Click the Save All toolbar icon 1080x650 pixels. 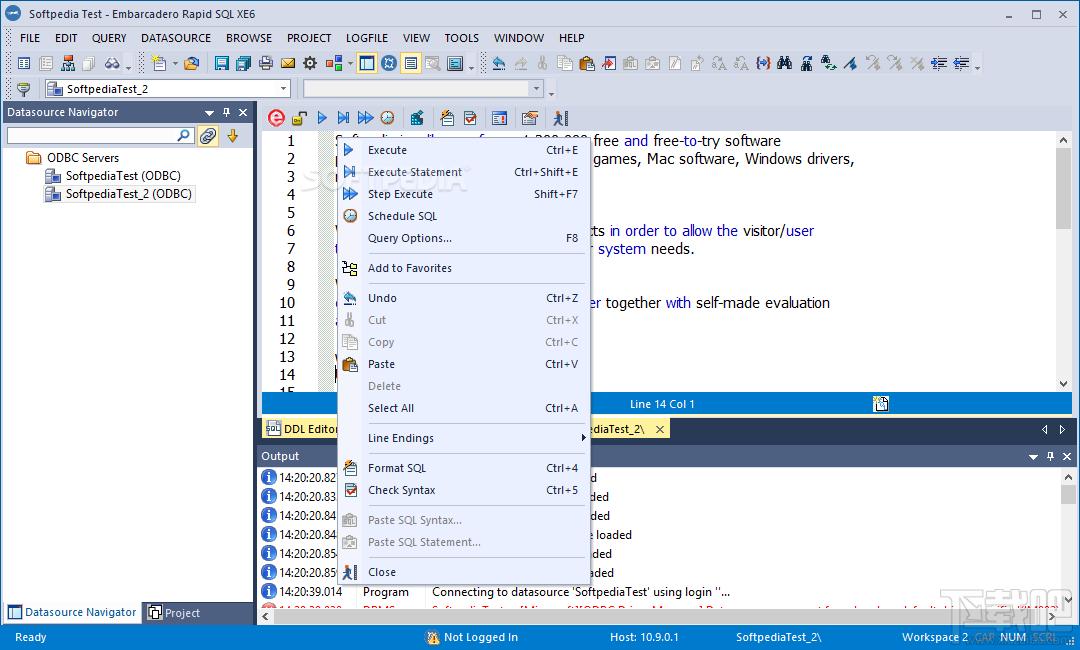pyautogui.click(x=243, y=63)
